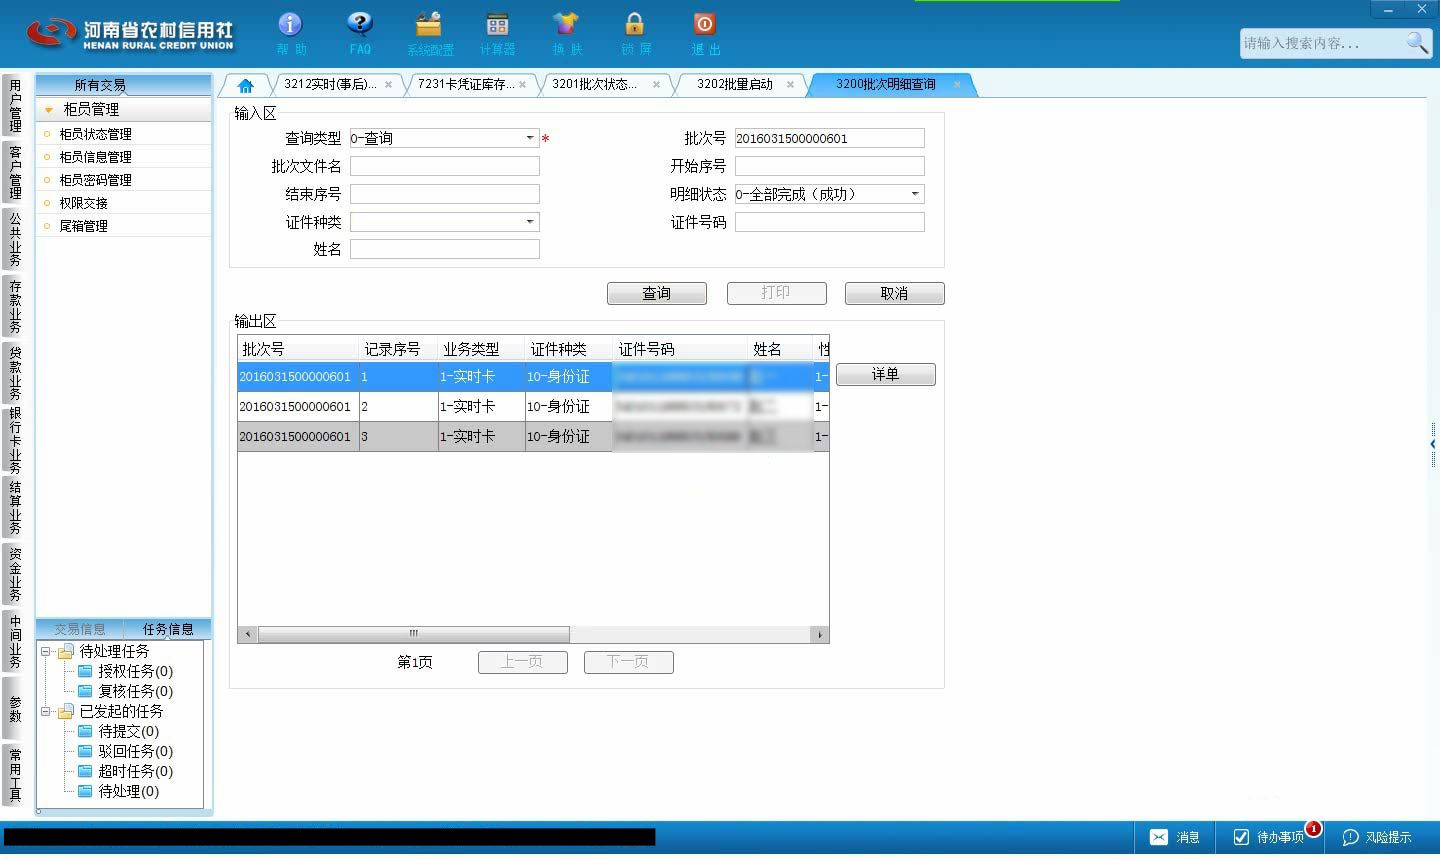
Task: Open 风险提示 risk alerts
Action: pos(1377,837)
